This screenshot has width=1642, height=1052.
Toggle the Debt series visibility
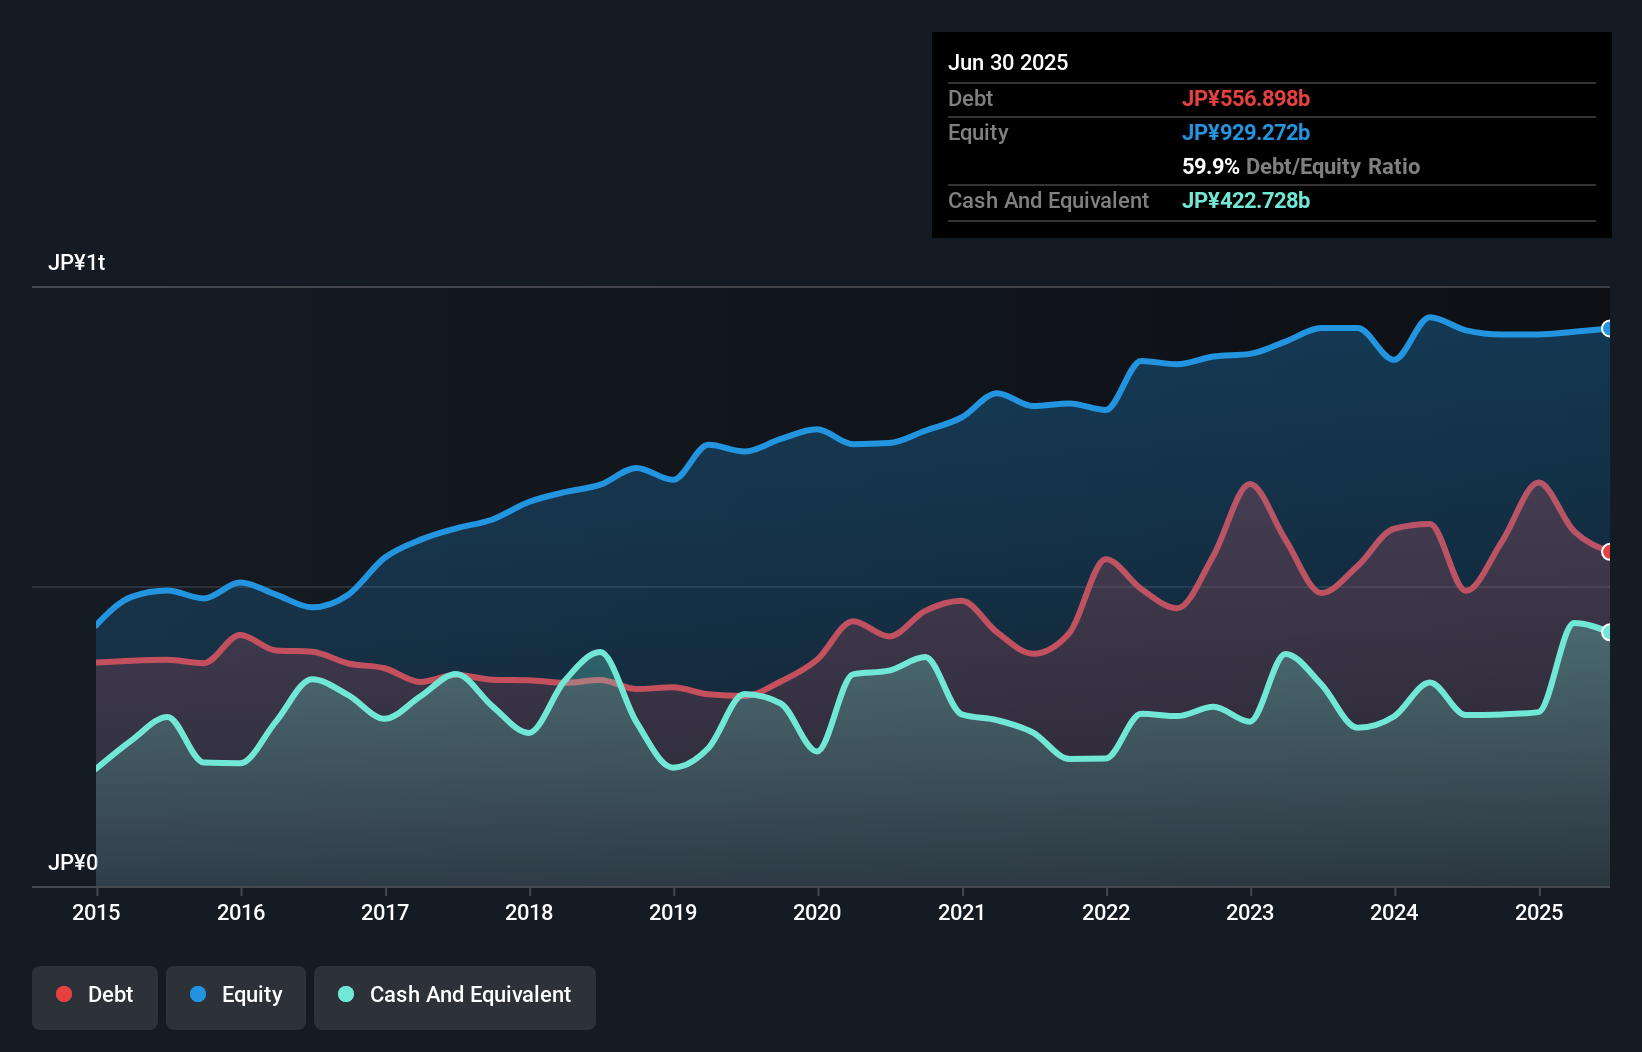coord(95,994)
